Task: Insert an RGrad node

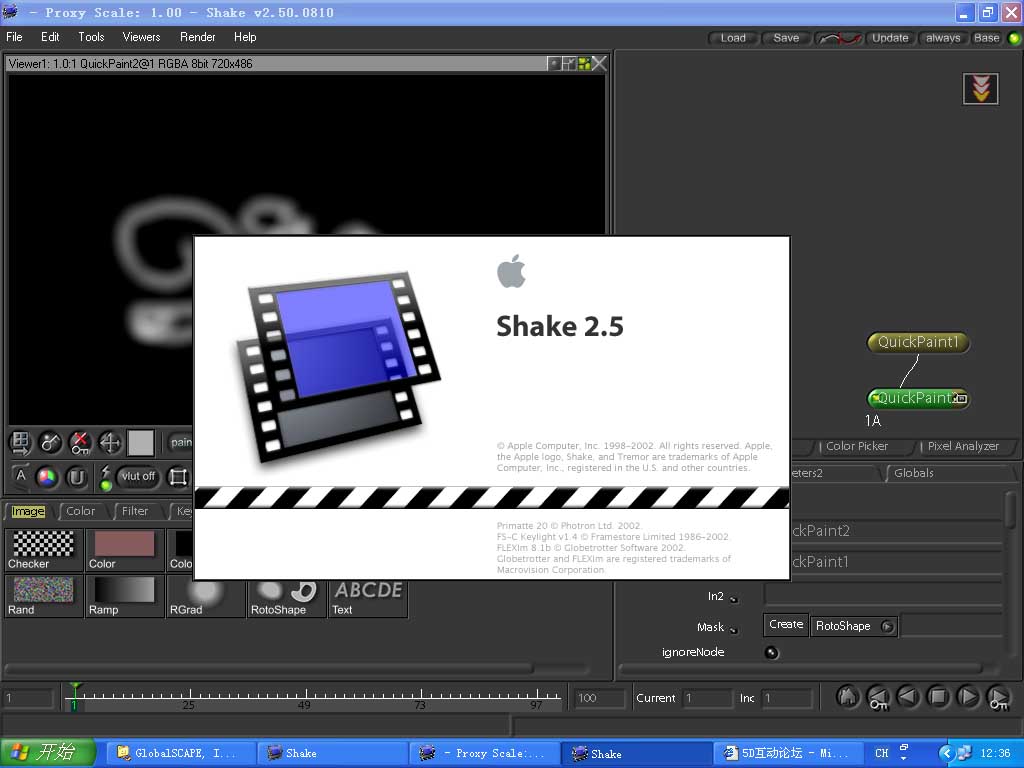Action: pyautogui.click(x=205, y=598)
